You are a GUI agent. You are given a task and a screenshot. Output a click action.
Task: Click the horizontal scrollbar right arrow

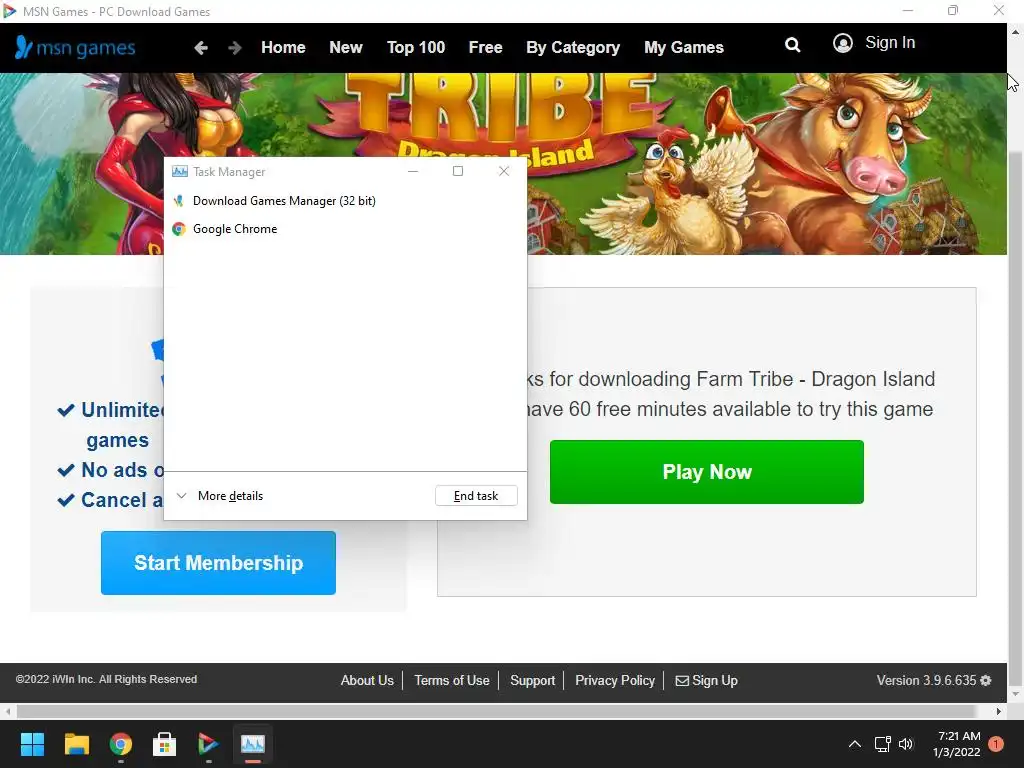coord(999,711)
